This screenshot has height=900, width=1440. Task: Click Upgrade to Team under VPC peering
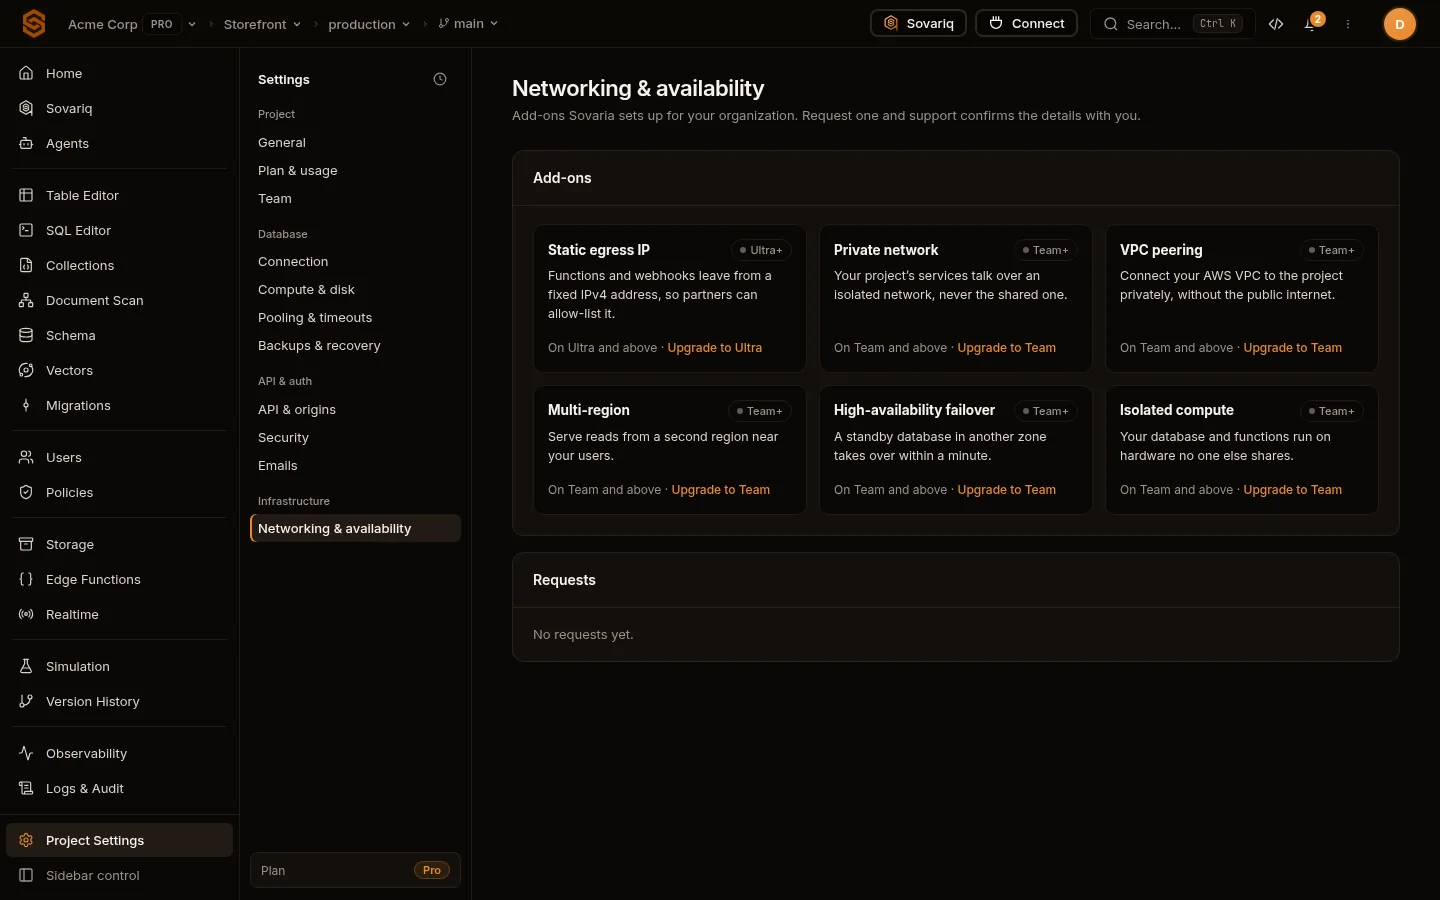(x=1293, y=348)
